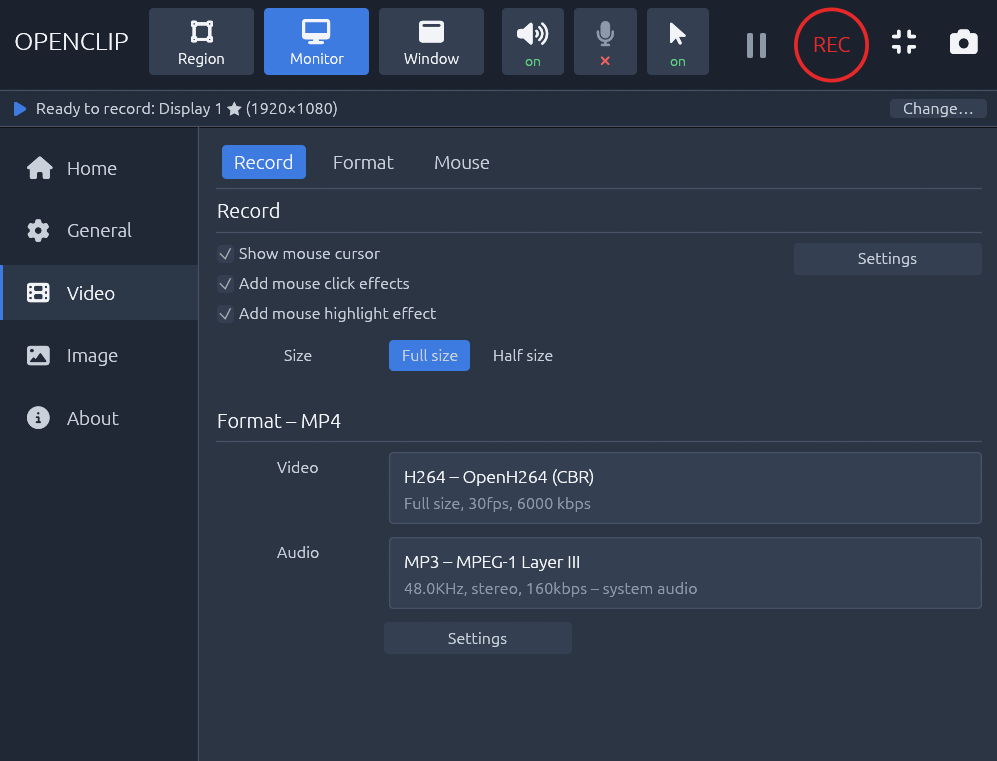Toggle microphone recording
This screenshot has height=761, width=997.
pos(605,42)
